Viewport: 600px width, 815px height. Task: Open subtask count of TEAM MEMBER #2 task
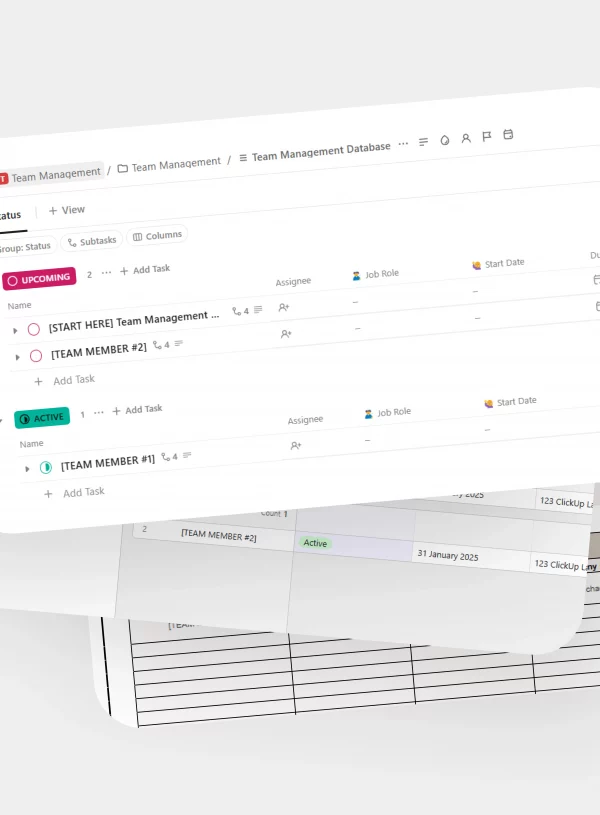[161, 345]
